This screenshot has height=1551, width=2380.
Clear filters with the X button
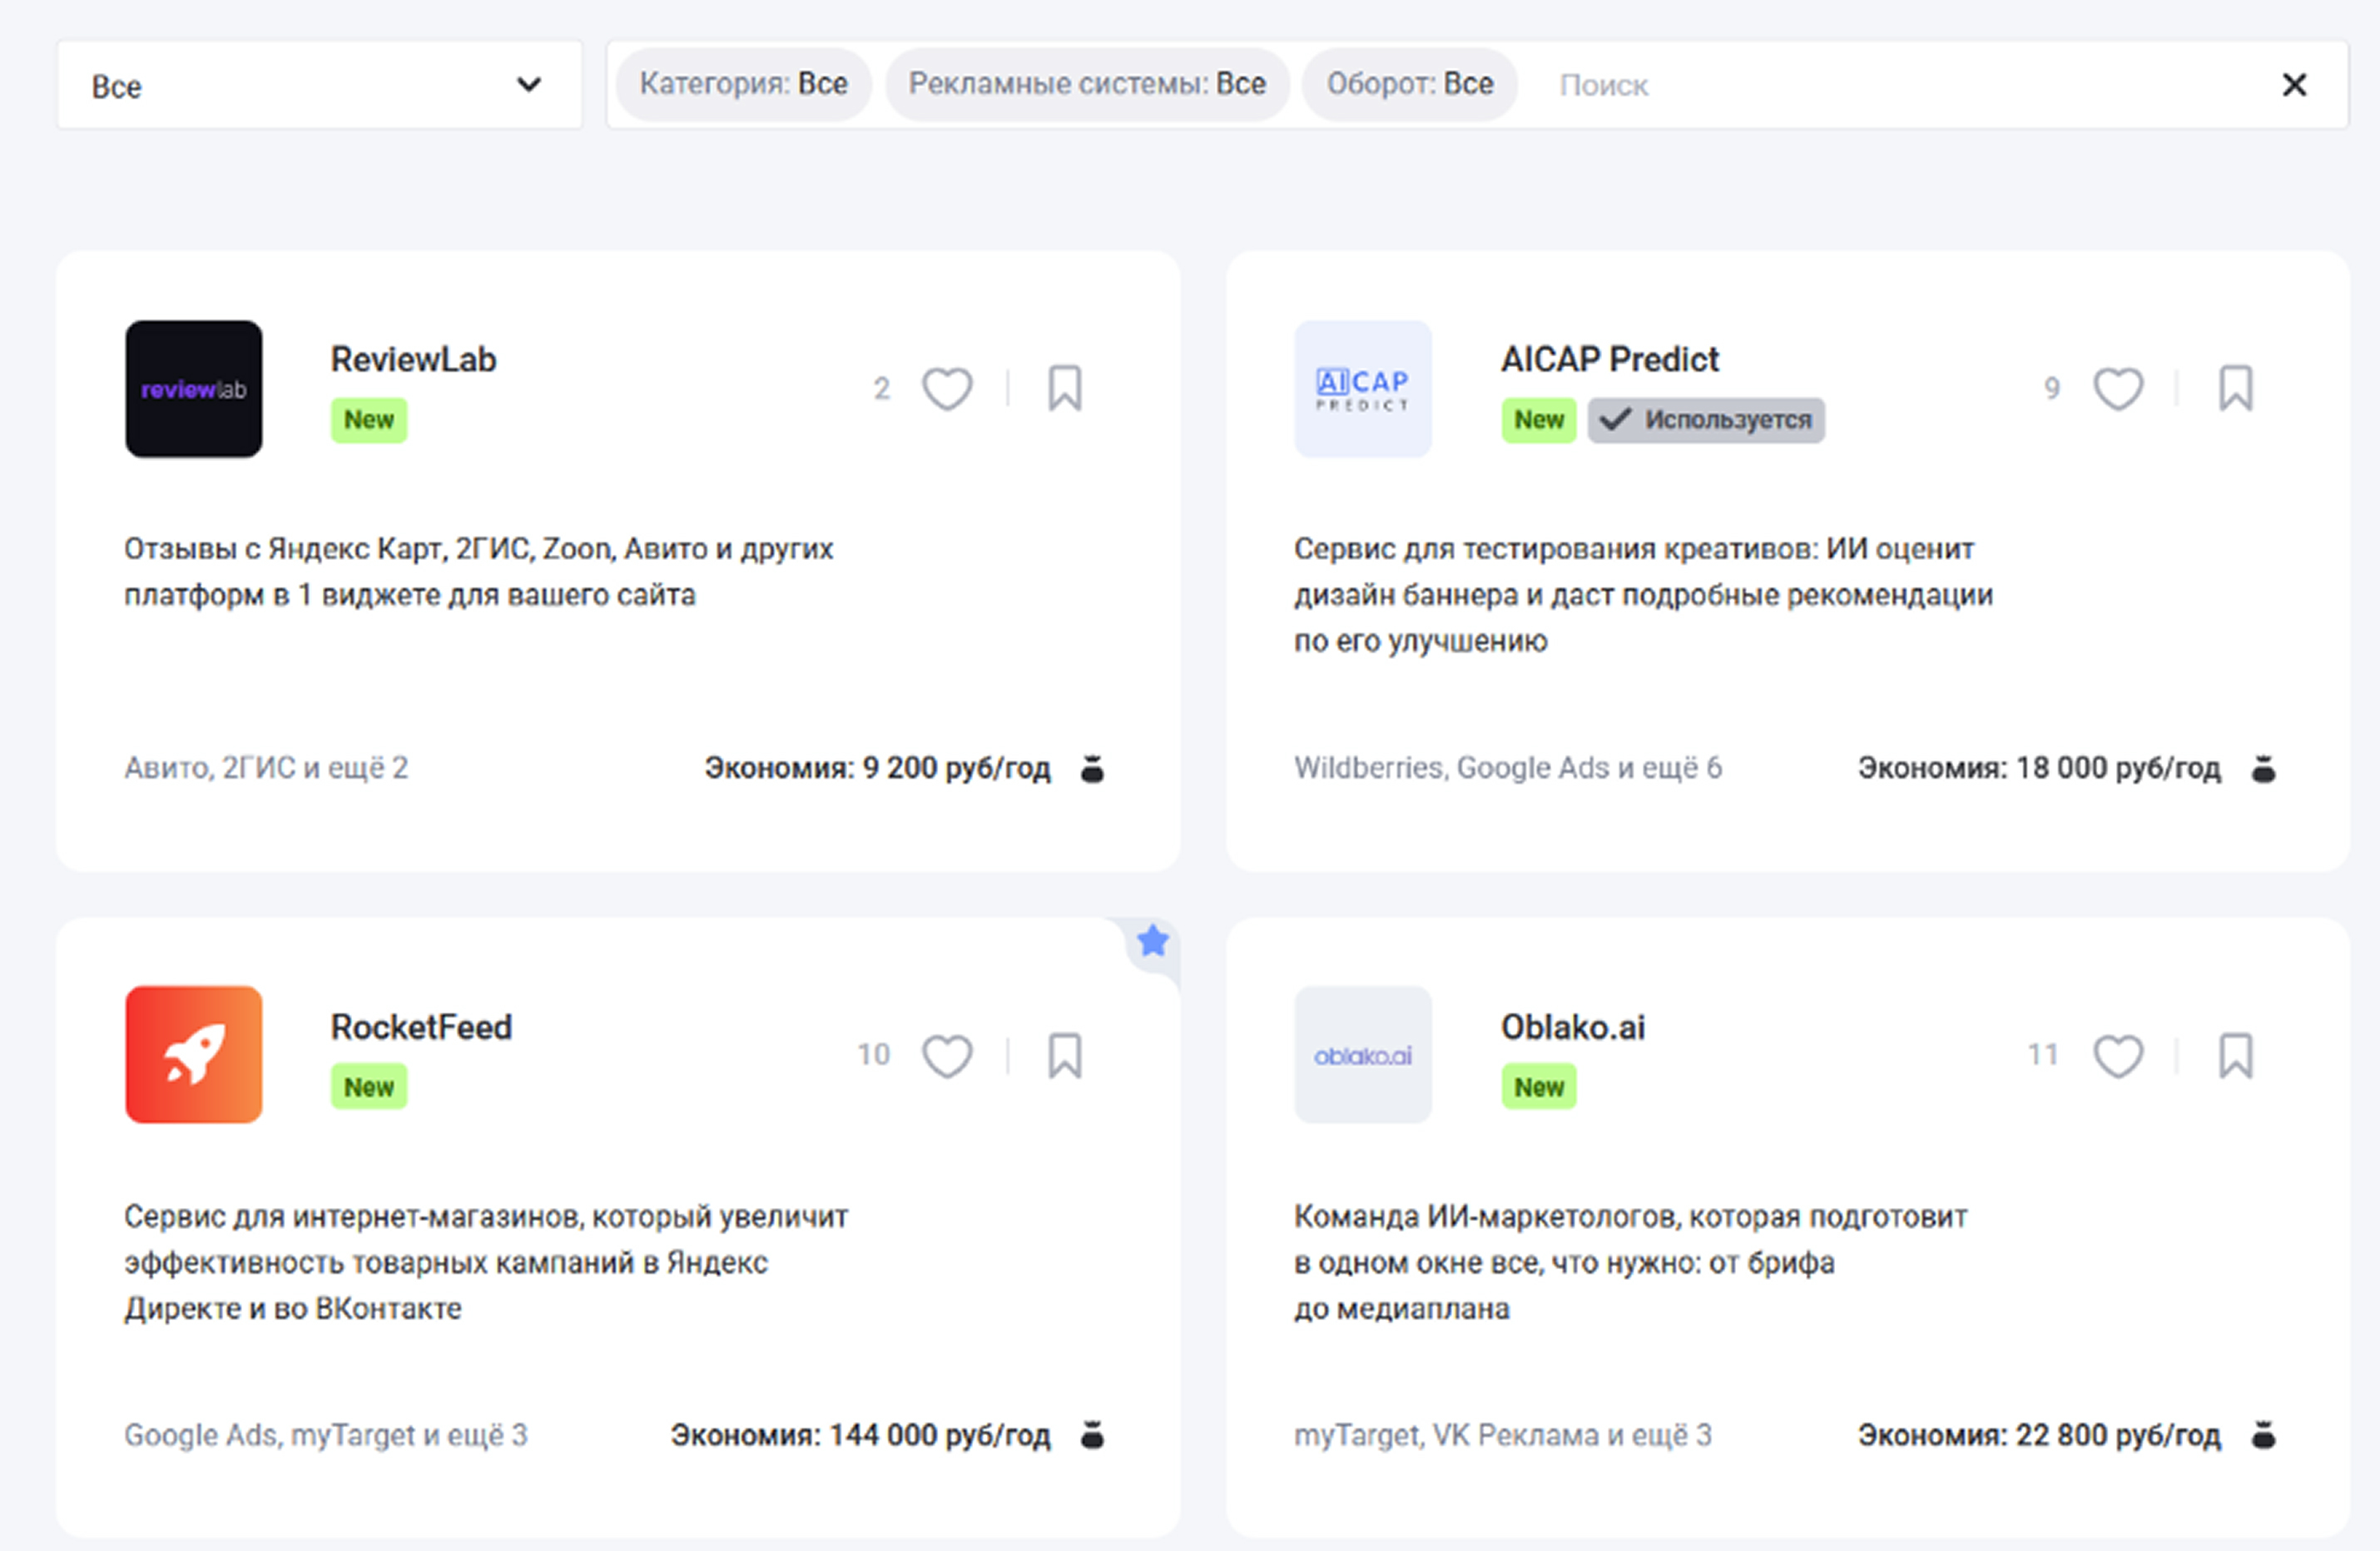click(2294, 86)
